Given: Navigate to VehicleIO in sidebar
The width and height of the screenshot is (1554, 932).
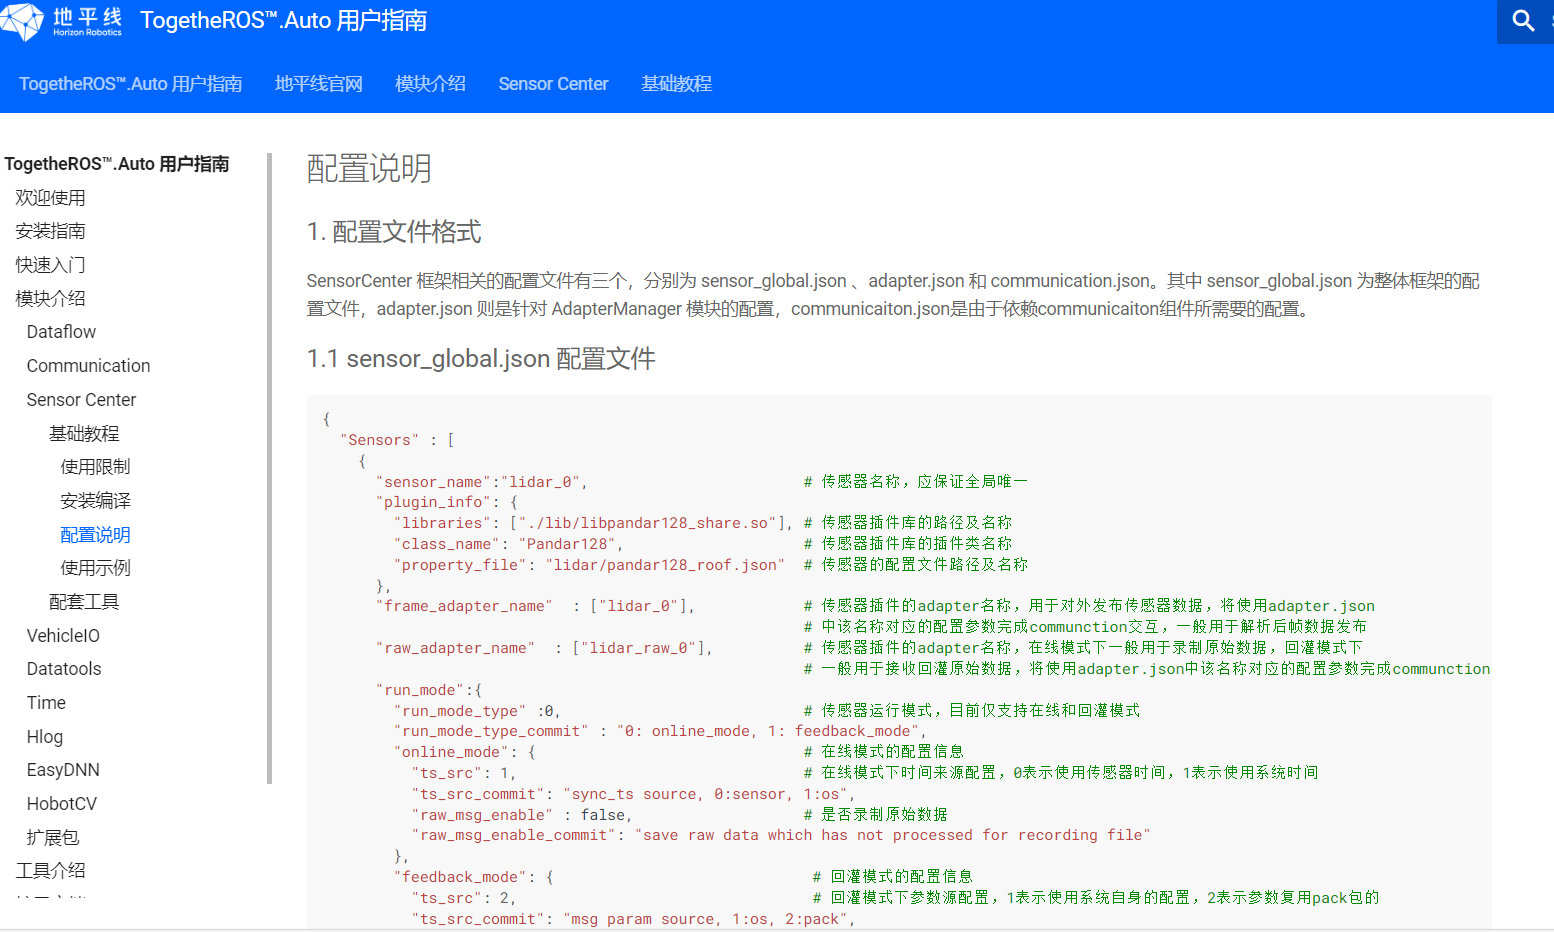Looking at the screenshot, I should [63, 636].
